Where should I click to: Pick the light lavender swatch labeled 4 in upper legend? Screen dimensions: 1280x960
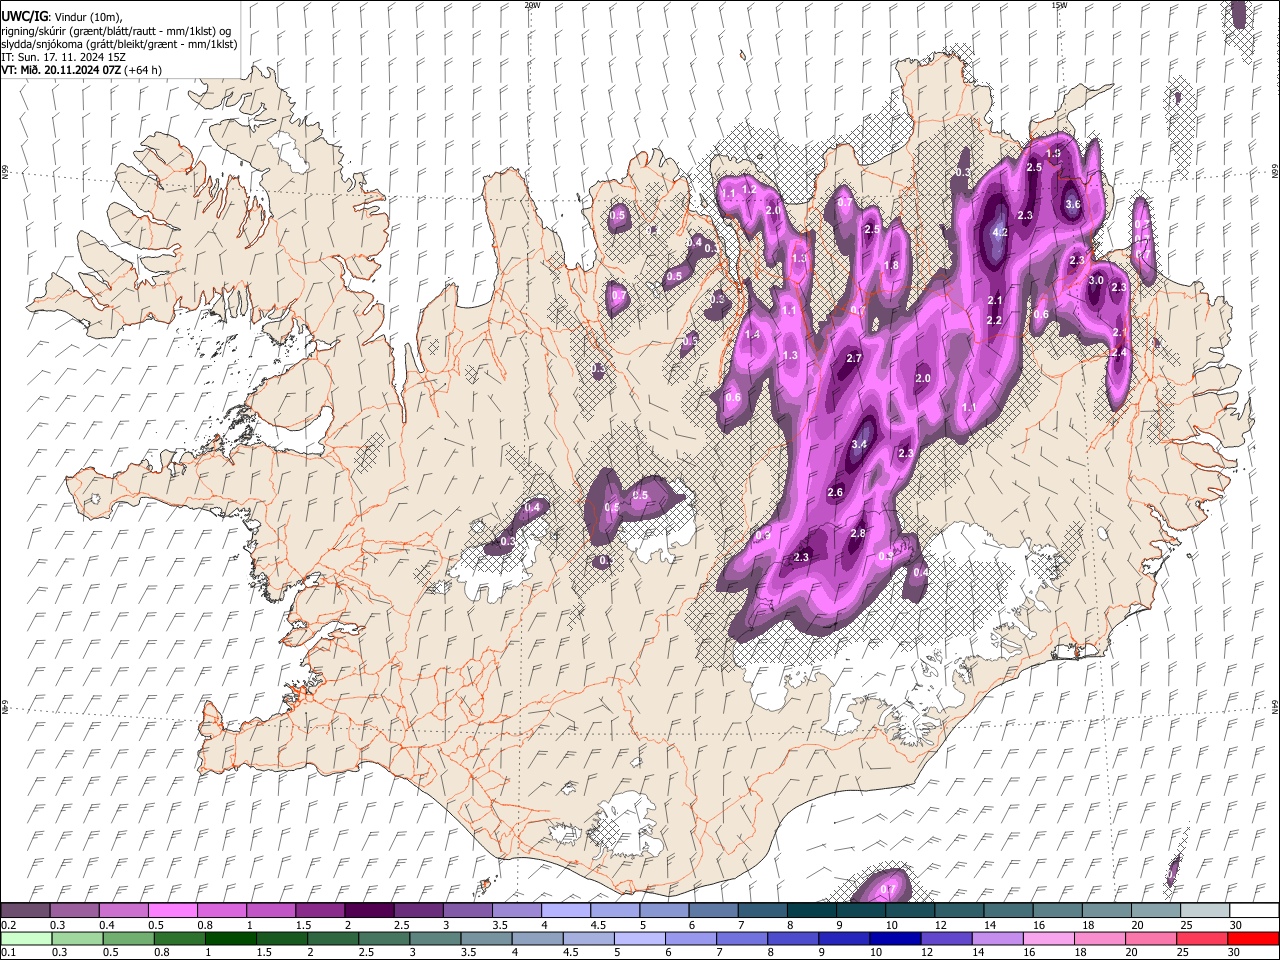coord(566,911)
